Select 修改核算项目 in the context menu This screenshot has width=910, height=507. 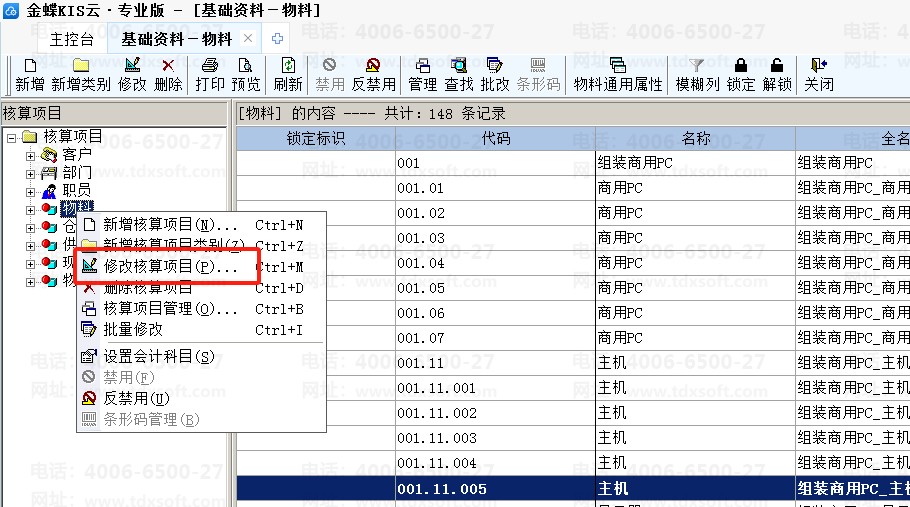click(170, 267)
